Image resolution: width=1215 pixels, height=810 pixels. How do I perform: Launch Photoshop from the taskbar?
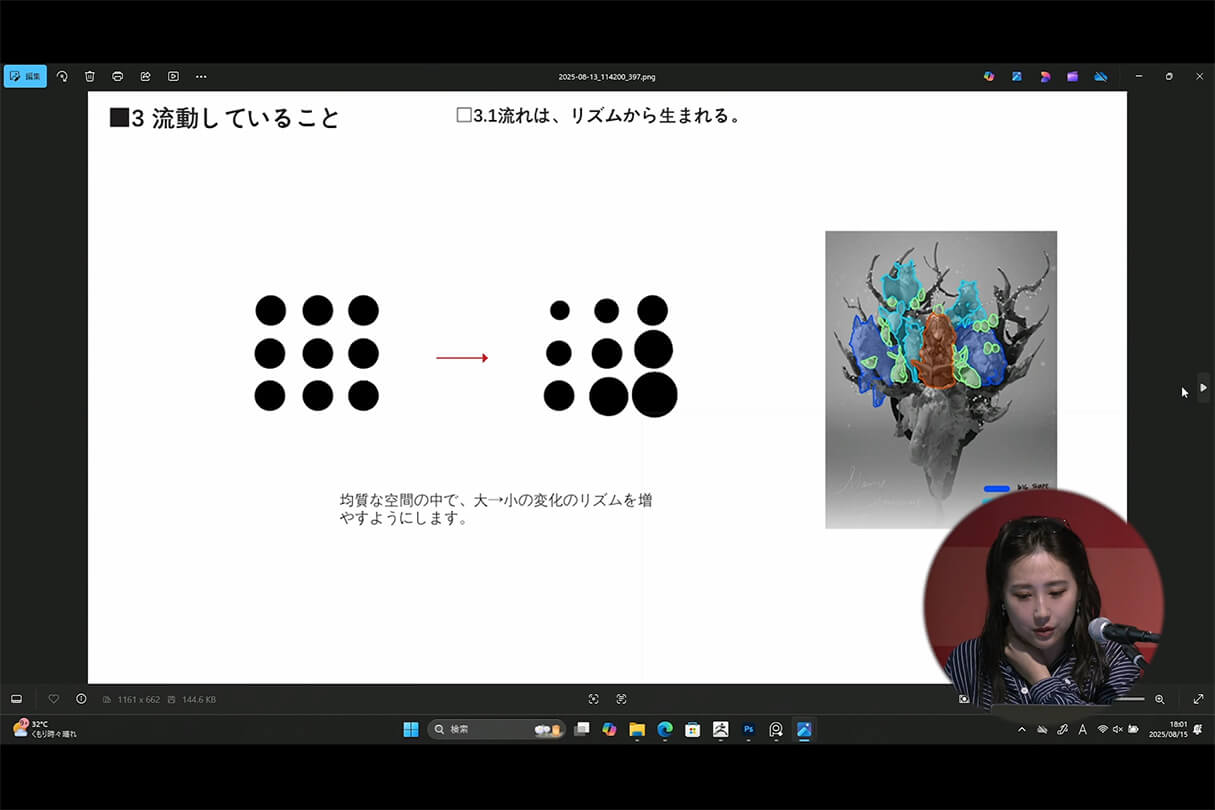748,729
